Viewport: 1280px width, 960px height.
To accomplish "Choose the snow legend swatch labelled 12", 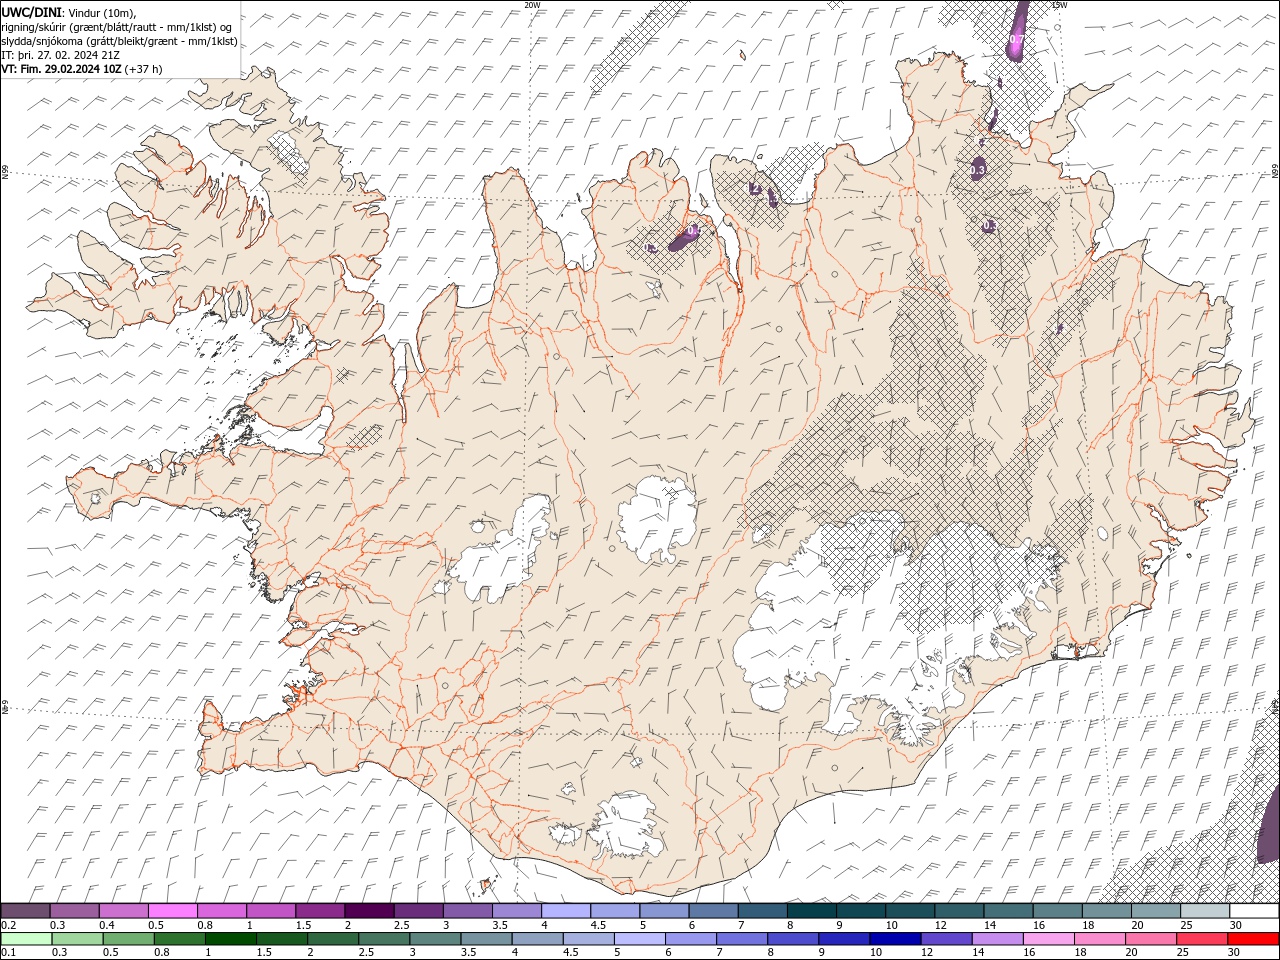I will click(x=959, y=911).
